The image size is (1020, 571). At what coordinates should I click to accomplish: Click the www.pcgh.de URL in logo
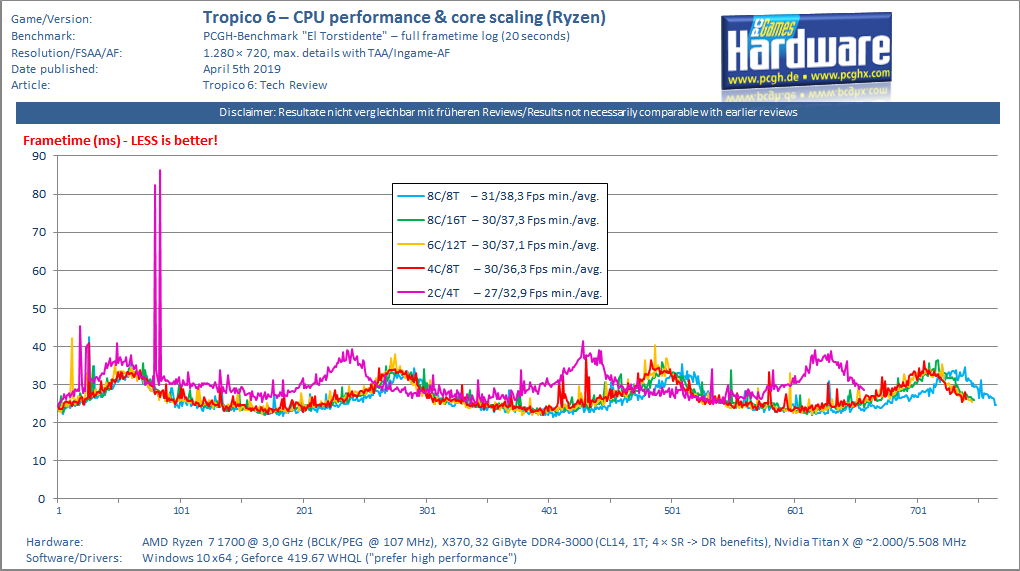point(763,79)
